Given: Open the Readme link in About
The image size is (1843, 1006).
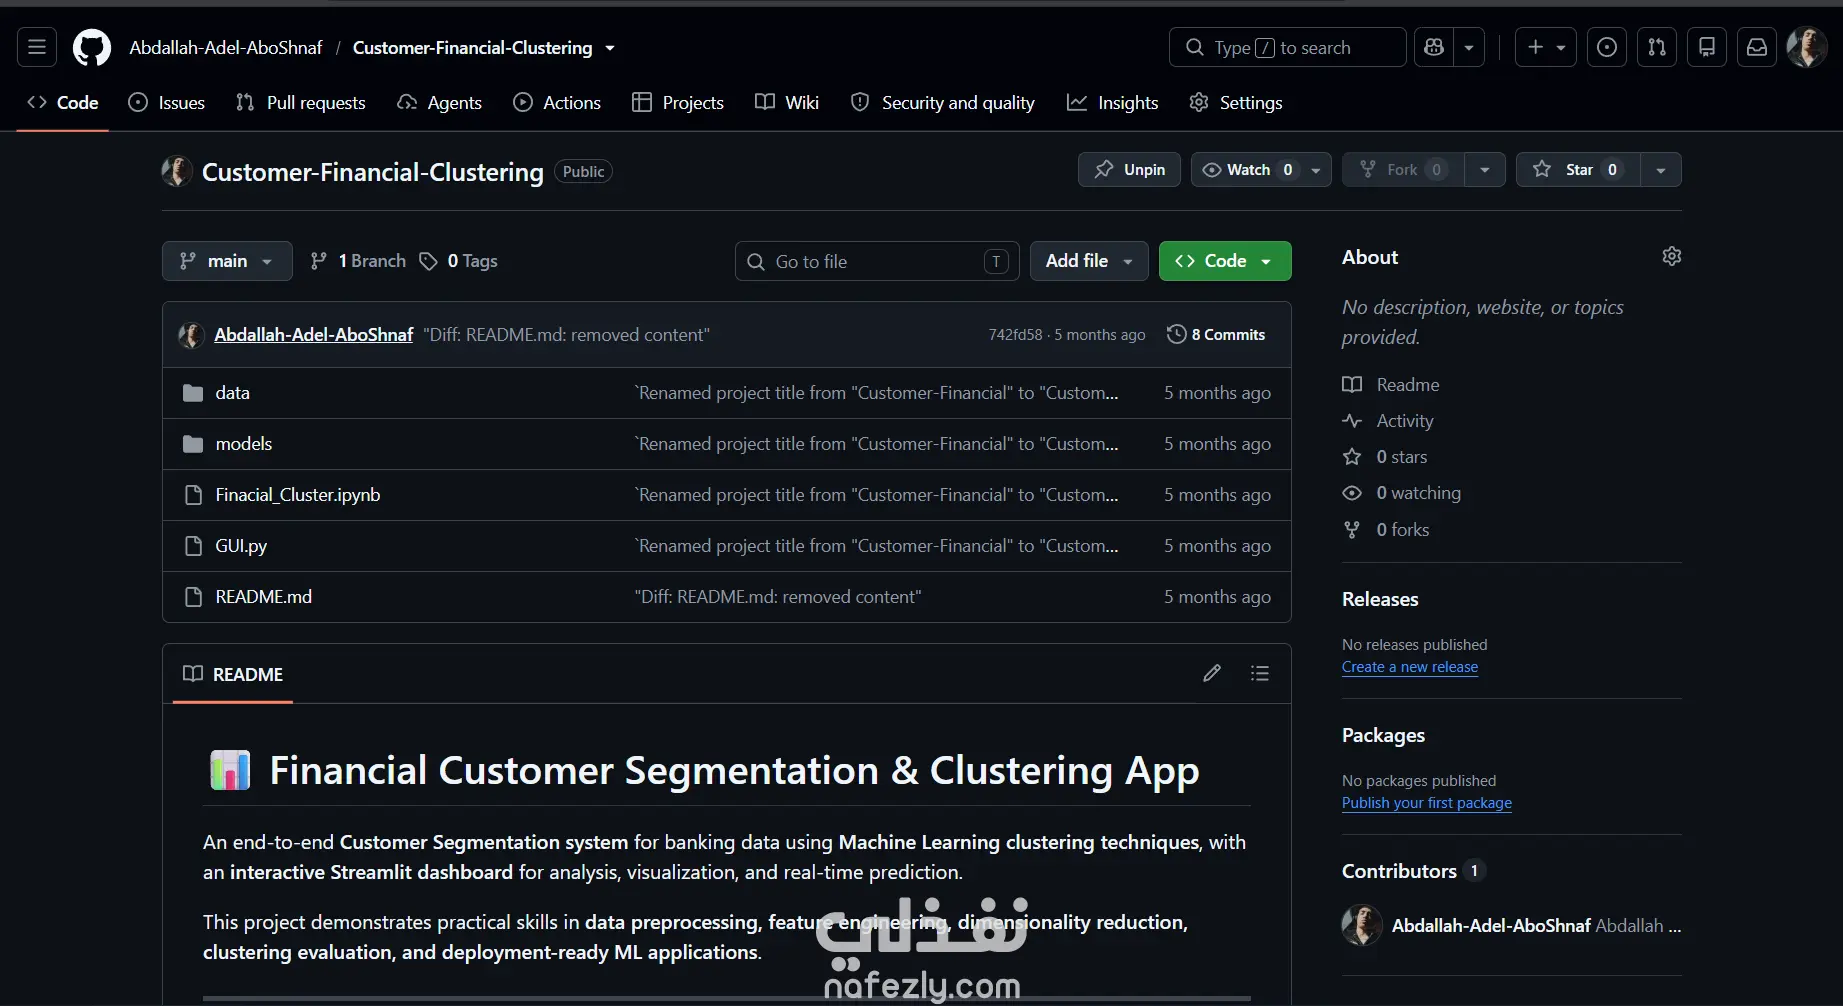Looking at the screenshot, I should [1391, 385].
